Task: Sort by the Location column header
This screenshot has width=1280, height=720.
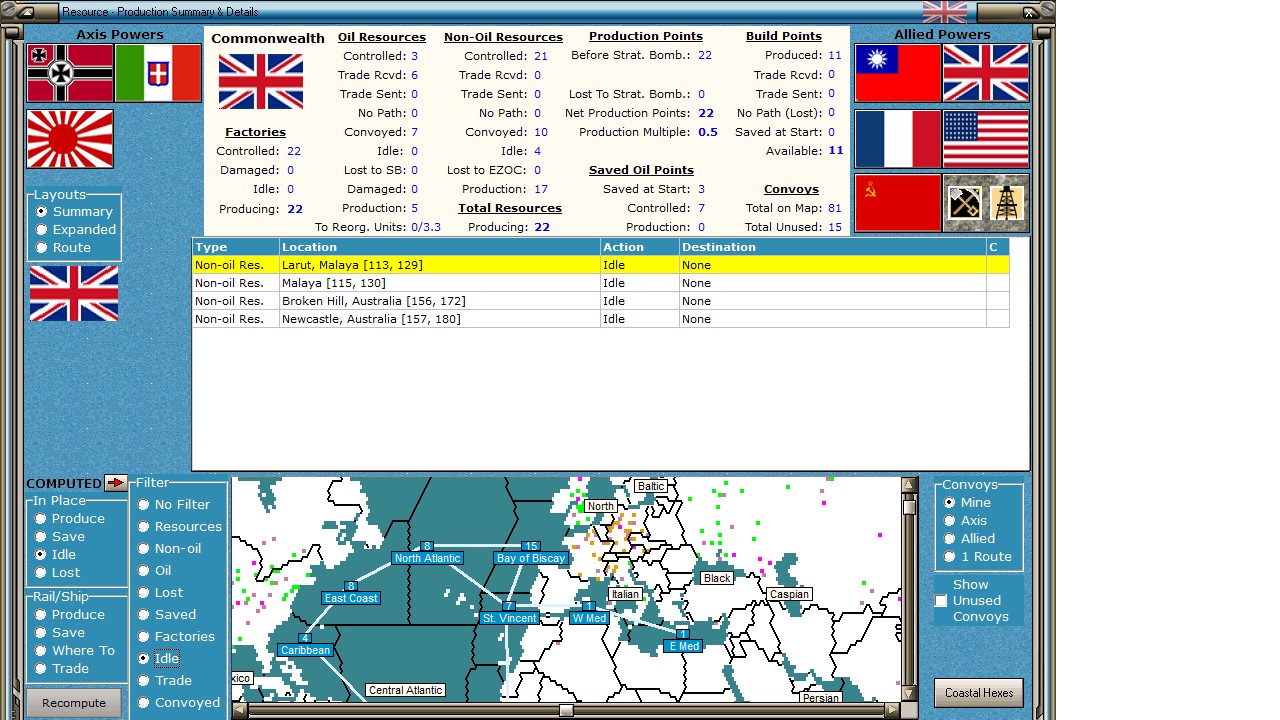Action: pyautogui.click(x=440, y=247)
